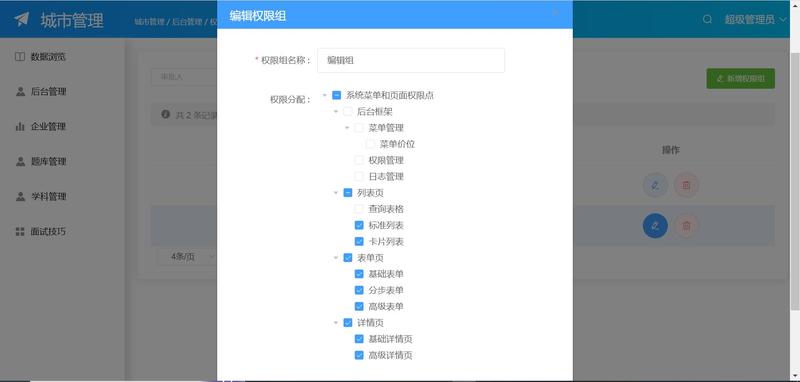This screenshot has height=382, width=800.
Task: Uncheck the 基础详情页 checkbox
Action: click(359, 339)
